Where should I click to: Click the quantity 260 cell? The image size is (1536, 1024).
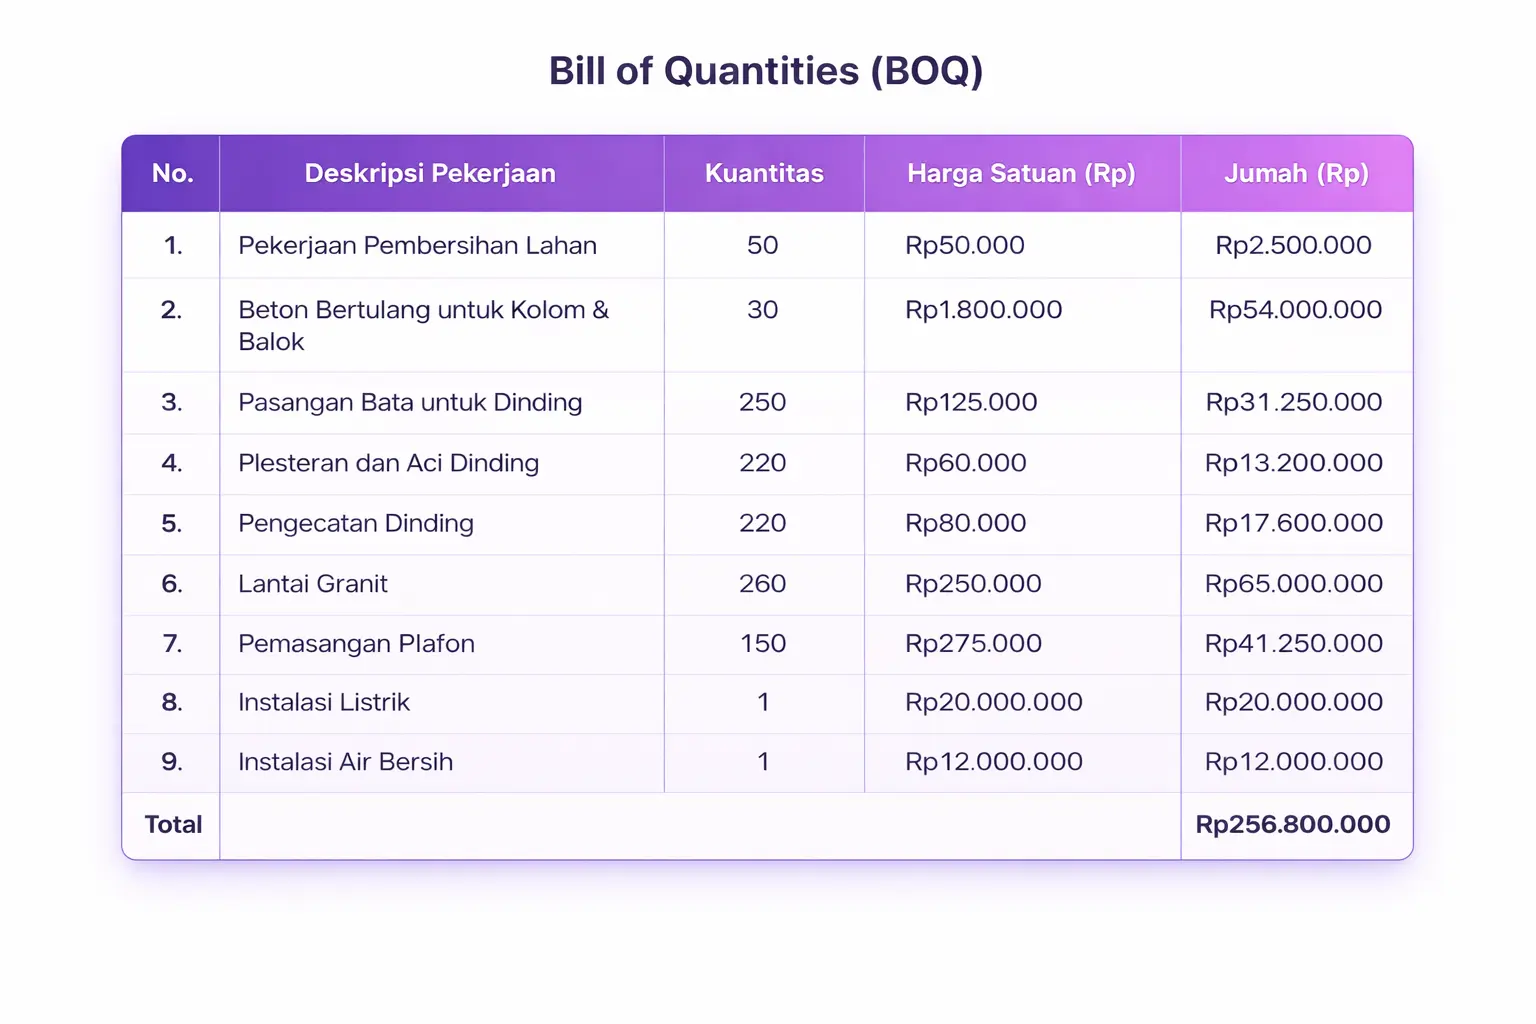pyautogui.click(x=763, y=584)
